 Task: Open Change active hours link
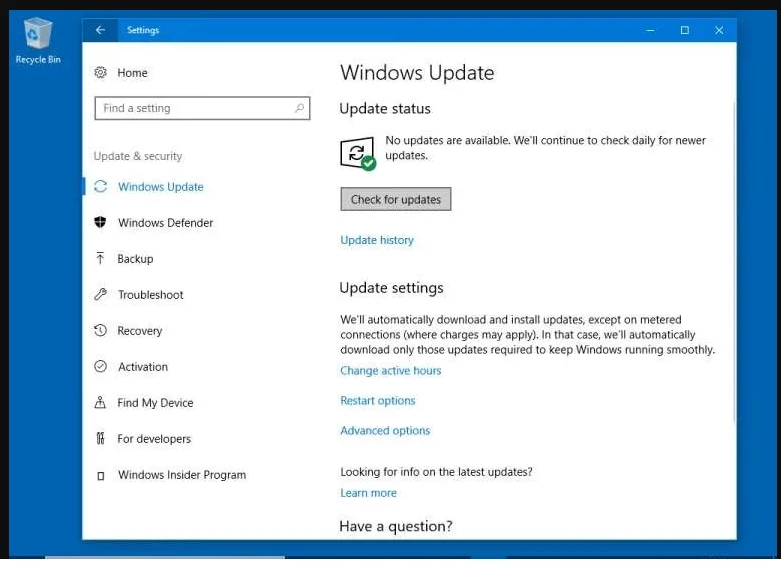[x=390, y=370]
